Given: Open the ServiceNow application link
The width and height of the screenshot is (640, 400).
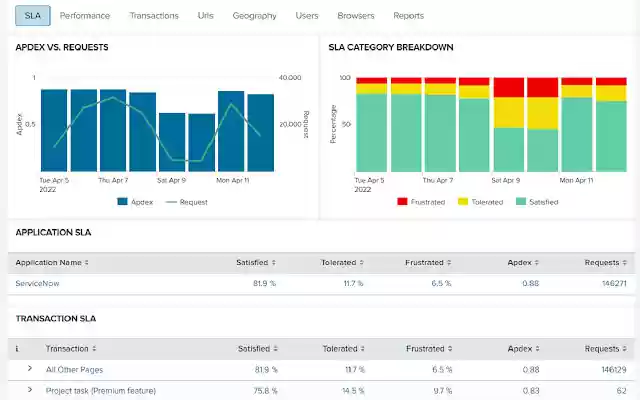Looking at the screenshot, I should (38, 284).
